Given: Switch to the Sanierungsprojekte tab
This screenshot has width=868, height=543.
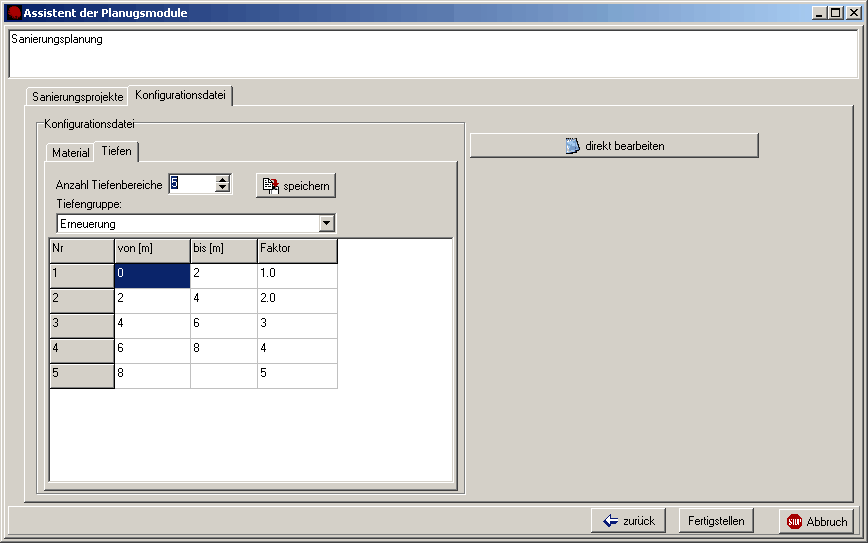Looking at the screenshot, I should point(77,97).
